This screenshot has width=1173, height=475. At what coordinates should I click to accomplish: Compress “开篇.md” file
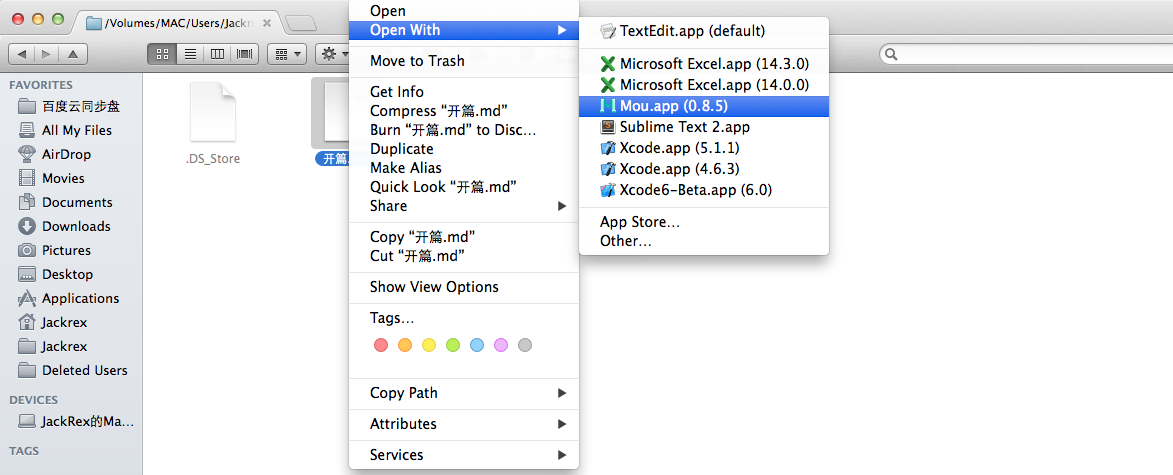pos(464,111)
